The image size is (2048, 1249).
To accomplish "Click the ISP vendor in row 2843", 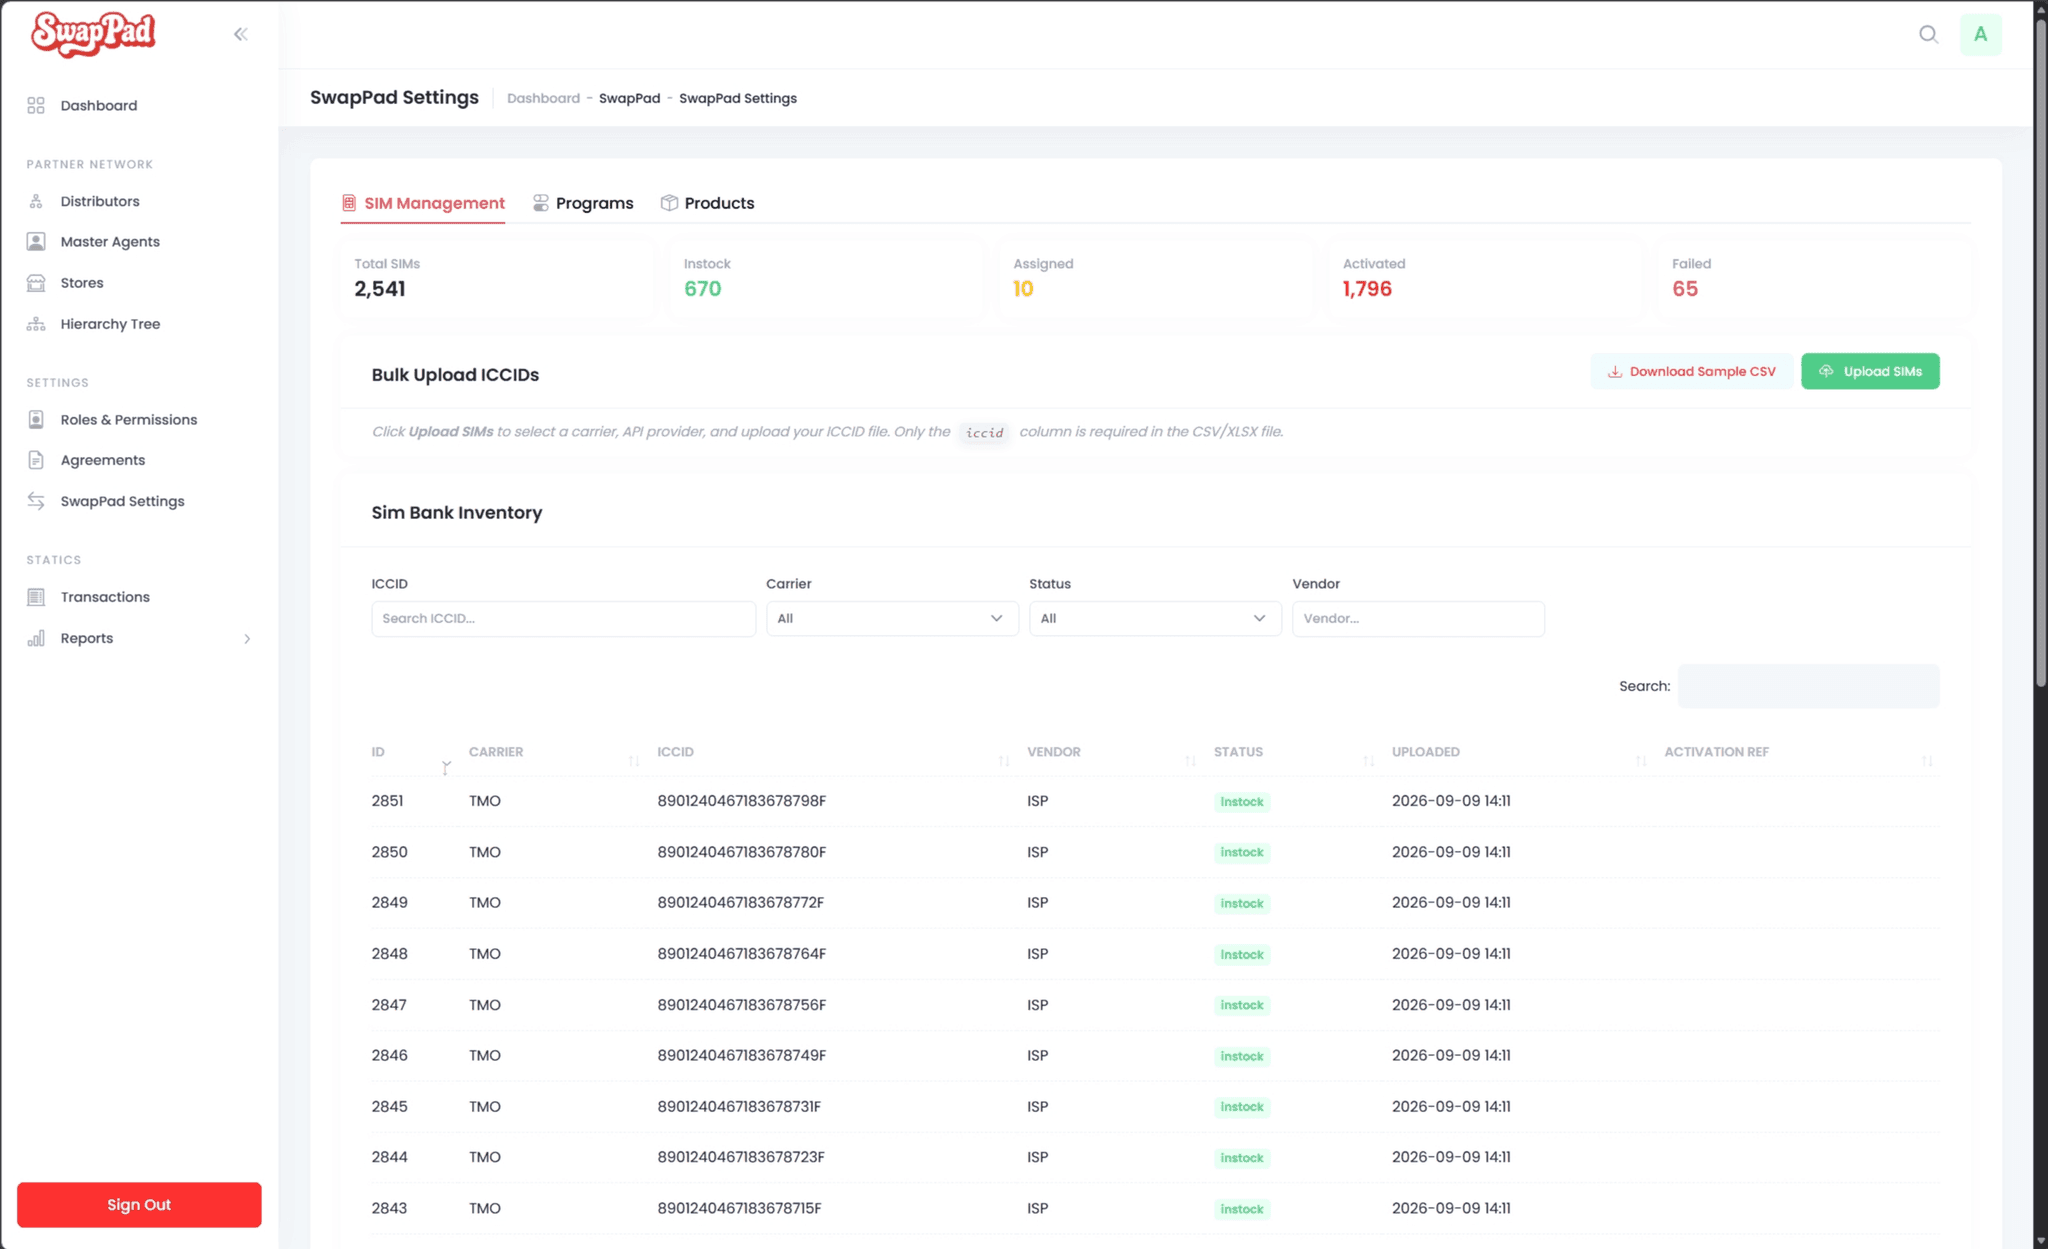I will coord(1038,1208).
